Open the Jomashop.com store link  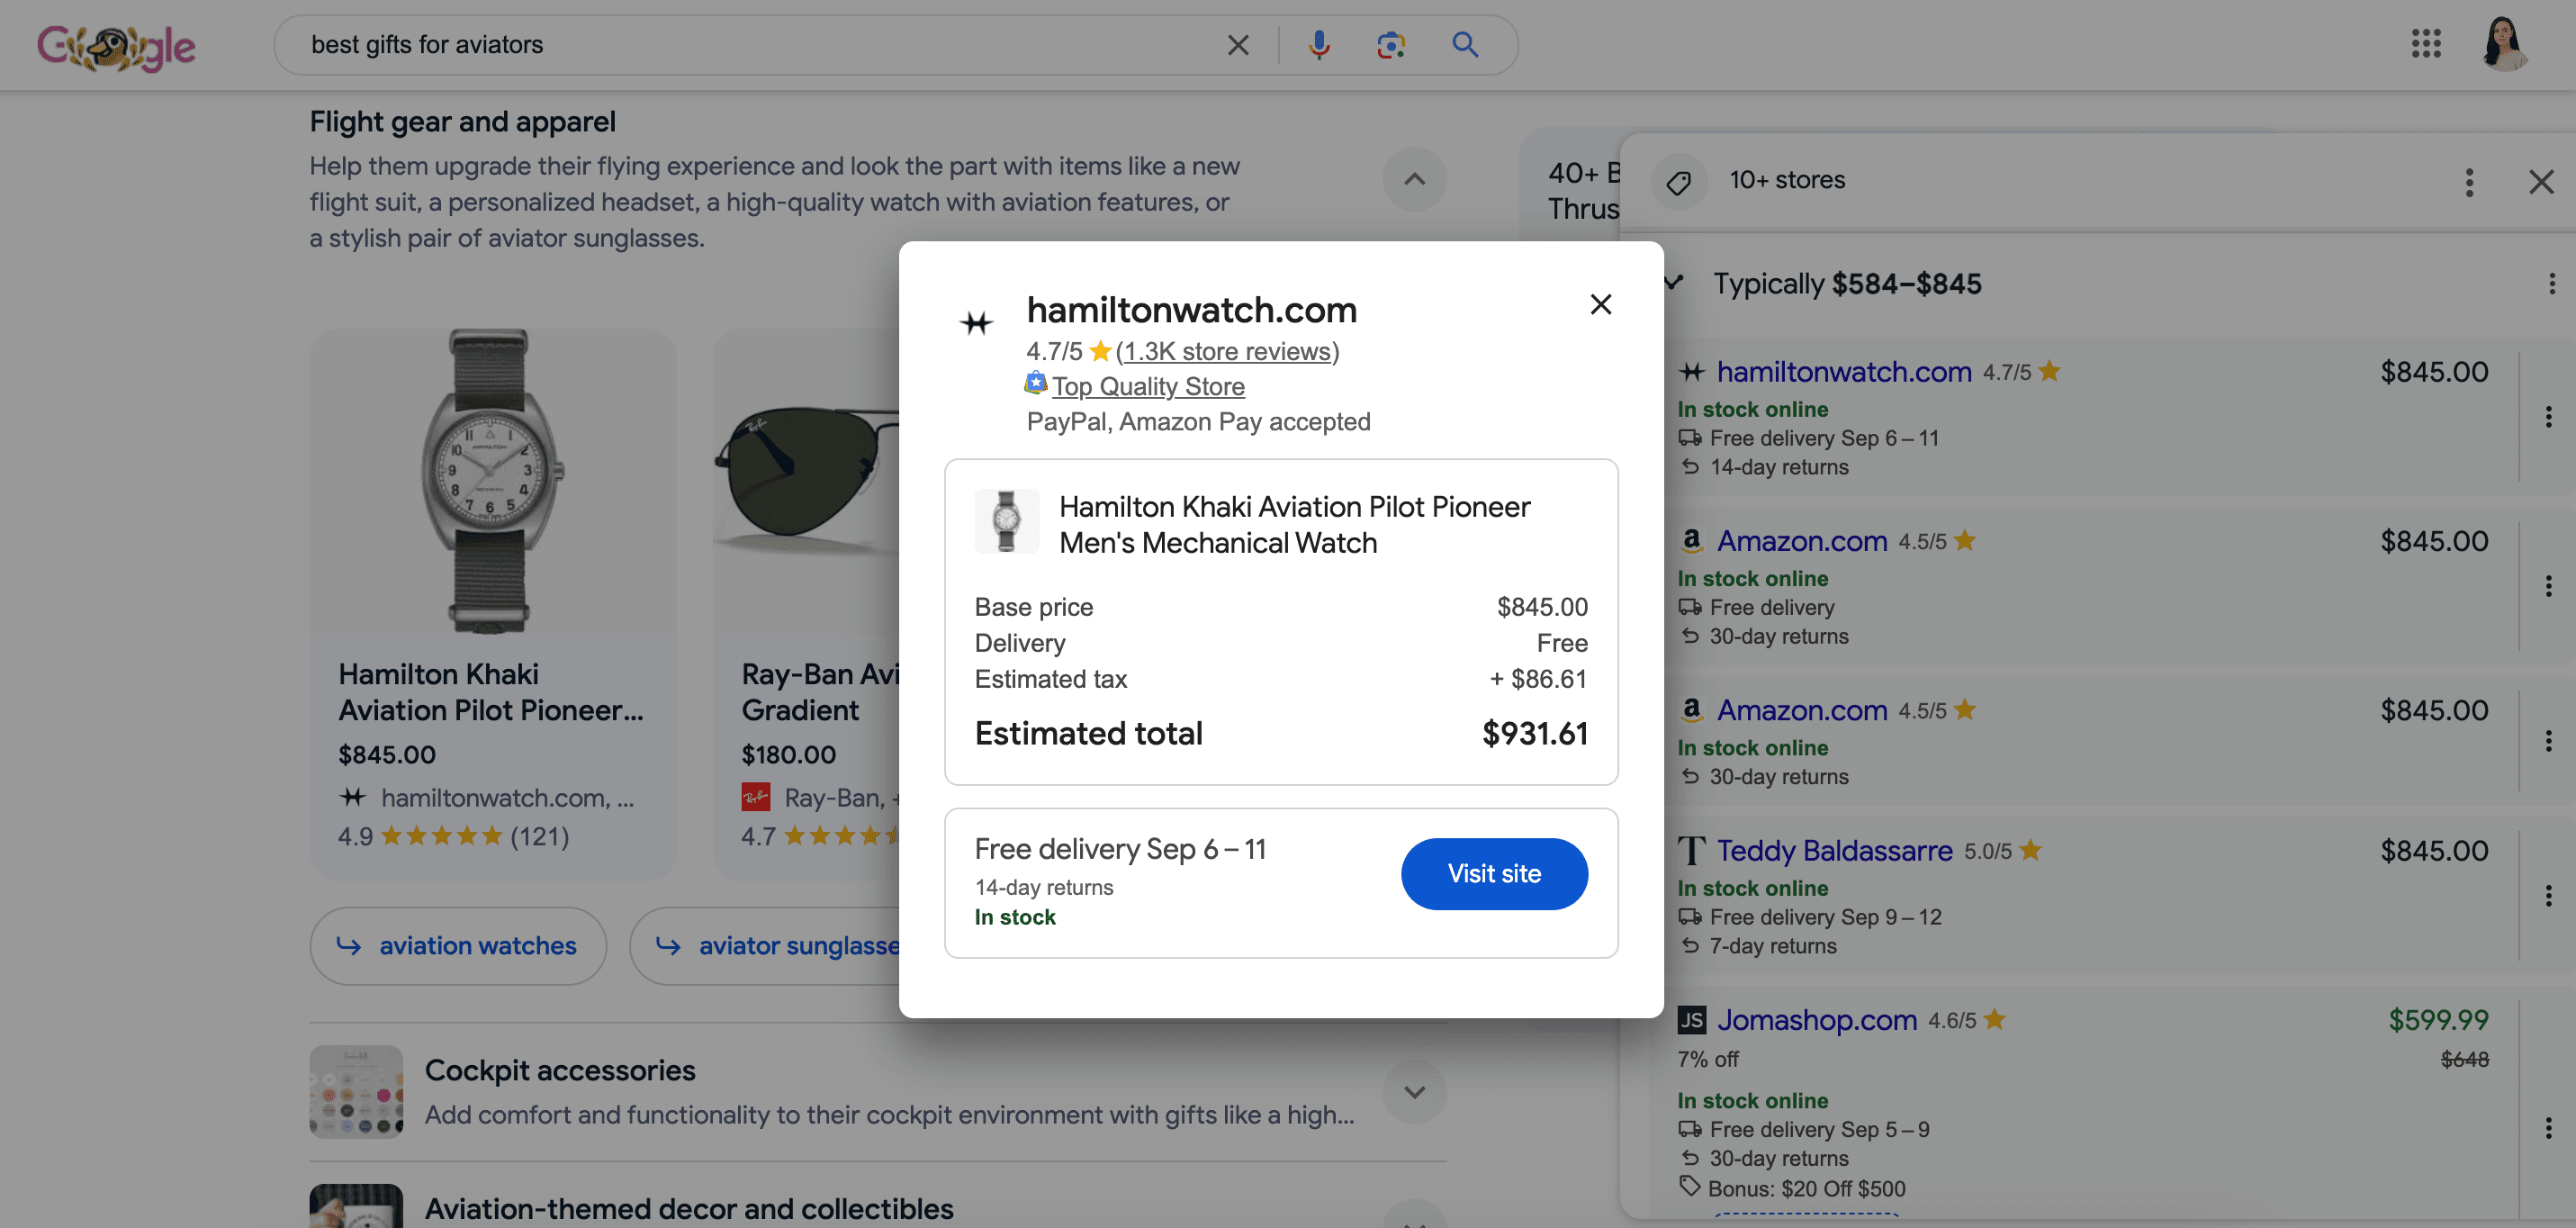[x=1817, y=1020]
